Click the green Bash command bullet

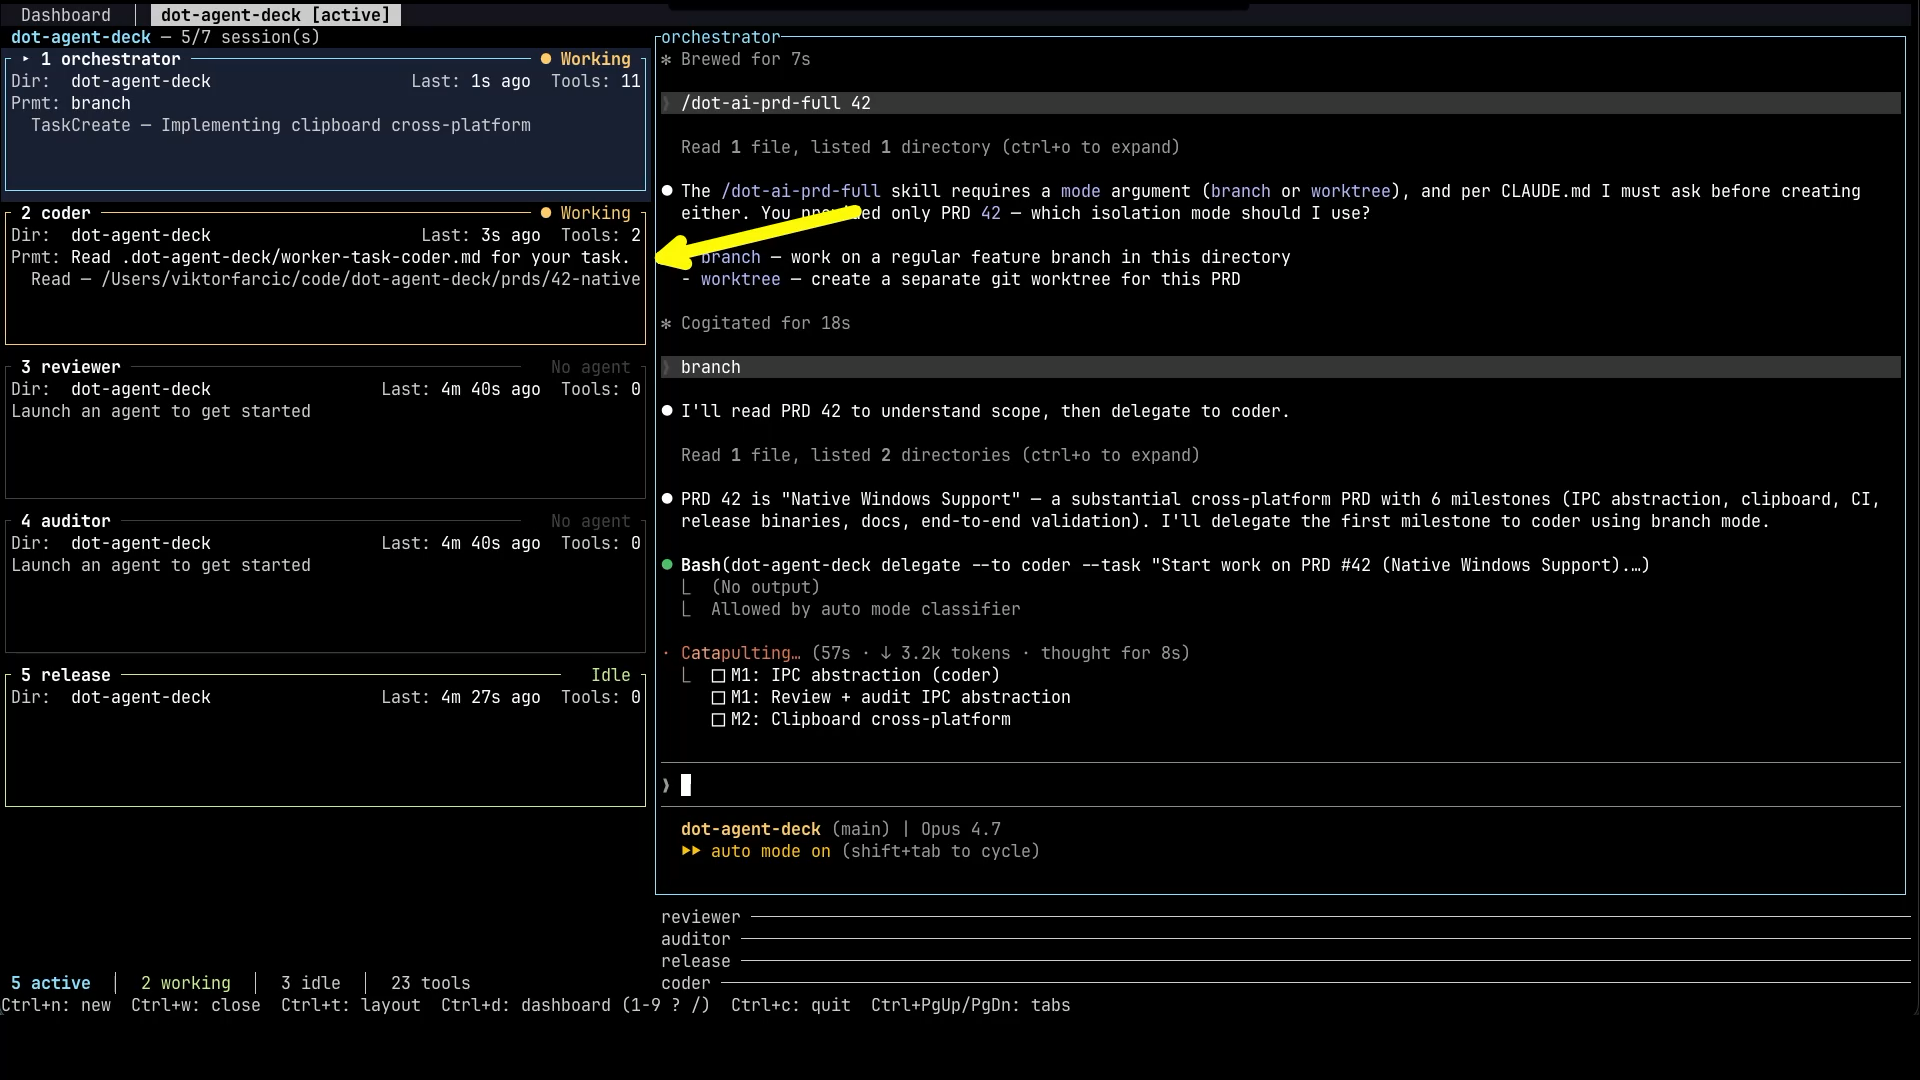point(667,565)
